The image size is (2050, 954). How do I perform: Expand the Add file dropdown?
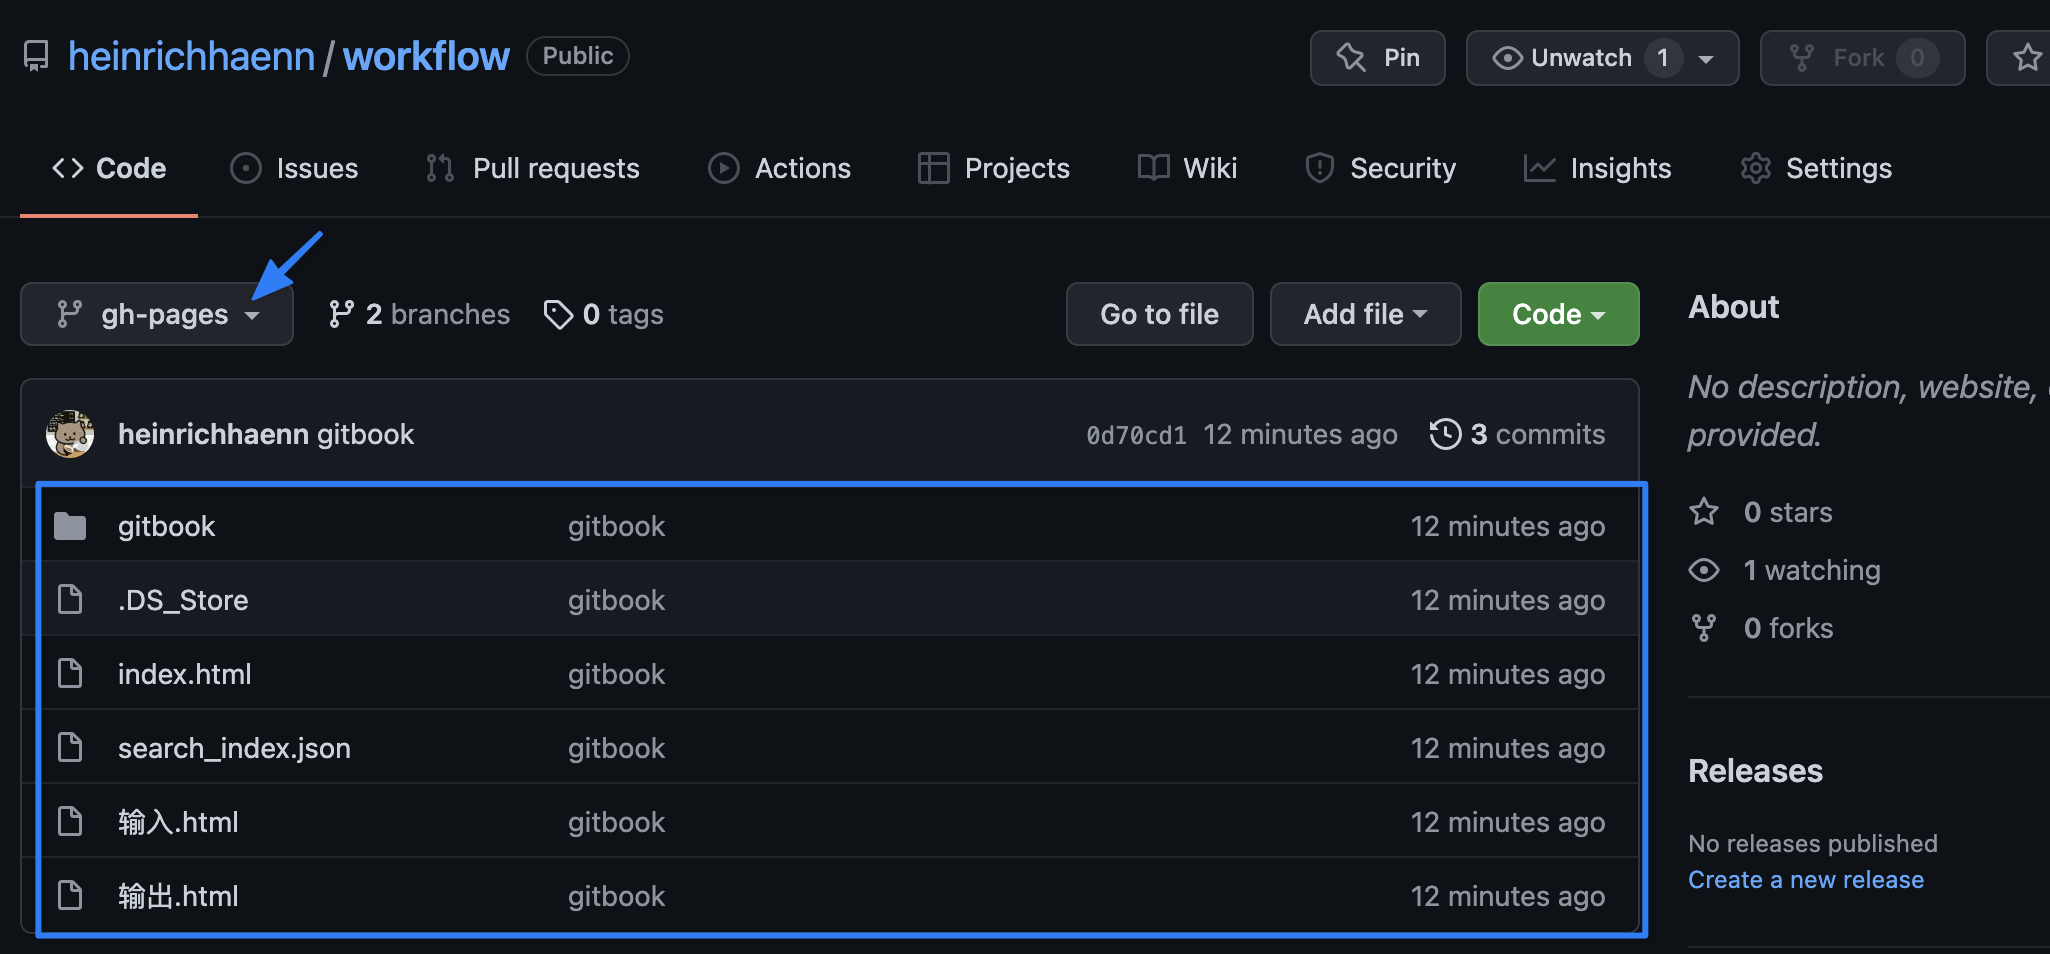coord(1365,314)
